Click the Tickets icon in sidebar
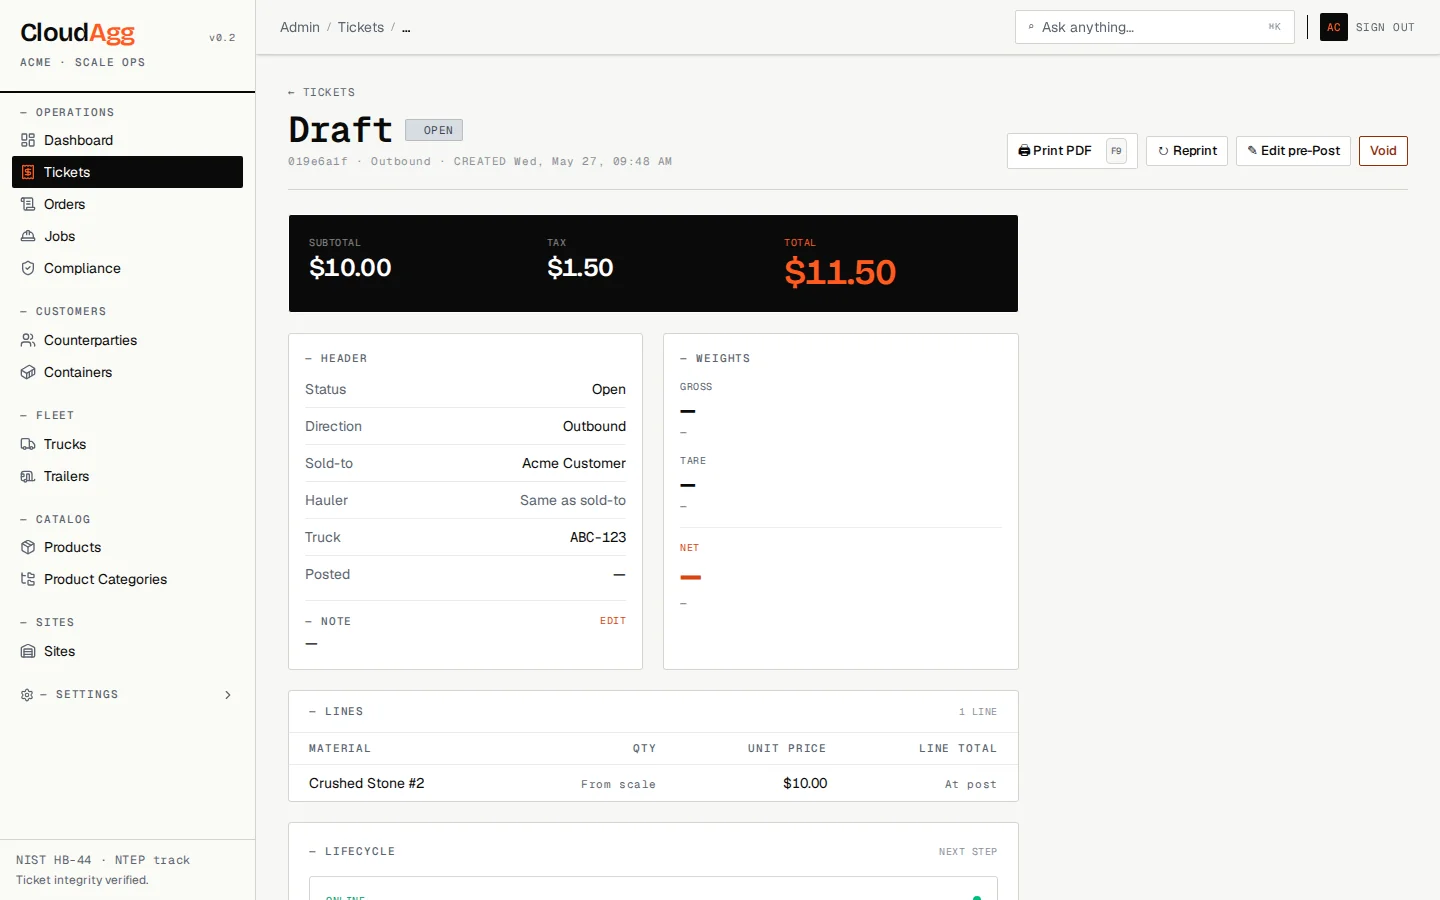The width and height of the screenshot is (1440, 900). 28,172
